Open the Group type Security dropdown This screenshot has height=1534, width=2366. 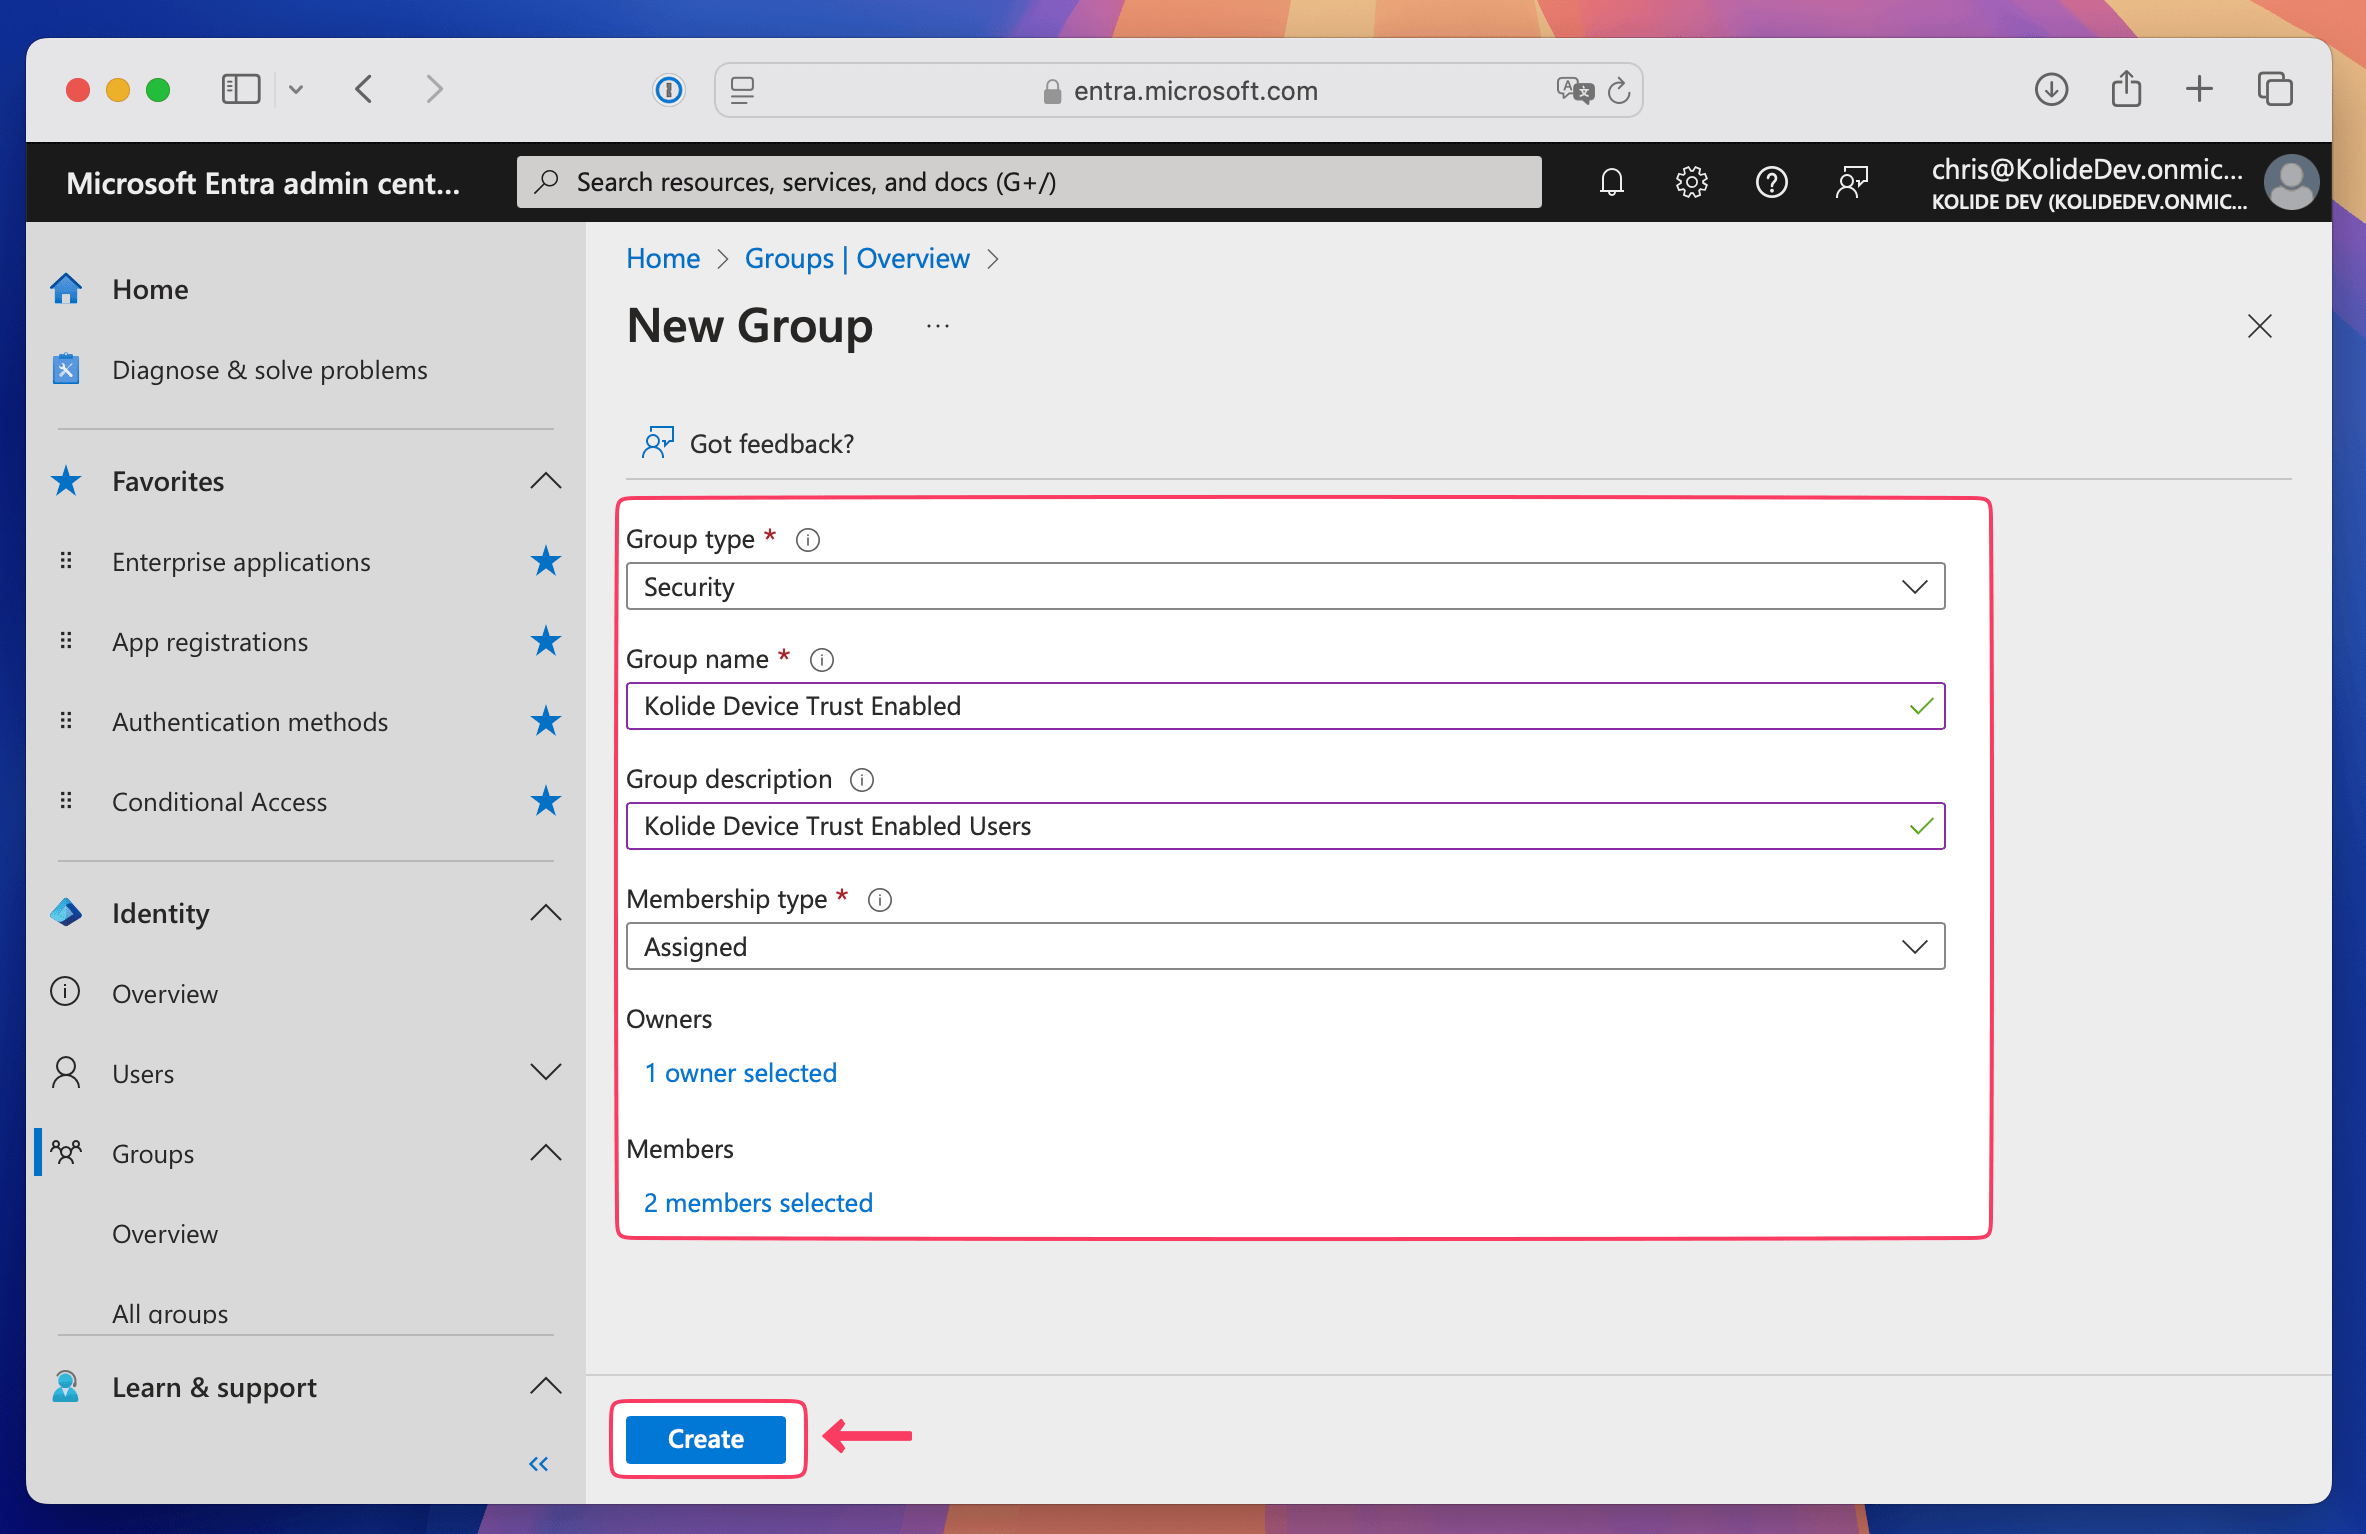pos(1284,587)
